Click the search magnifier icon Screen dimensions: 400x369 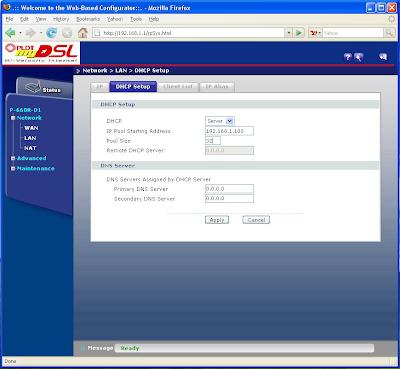pos(389,33)
